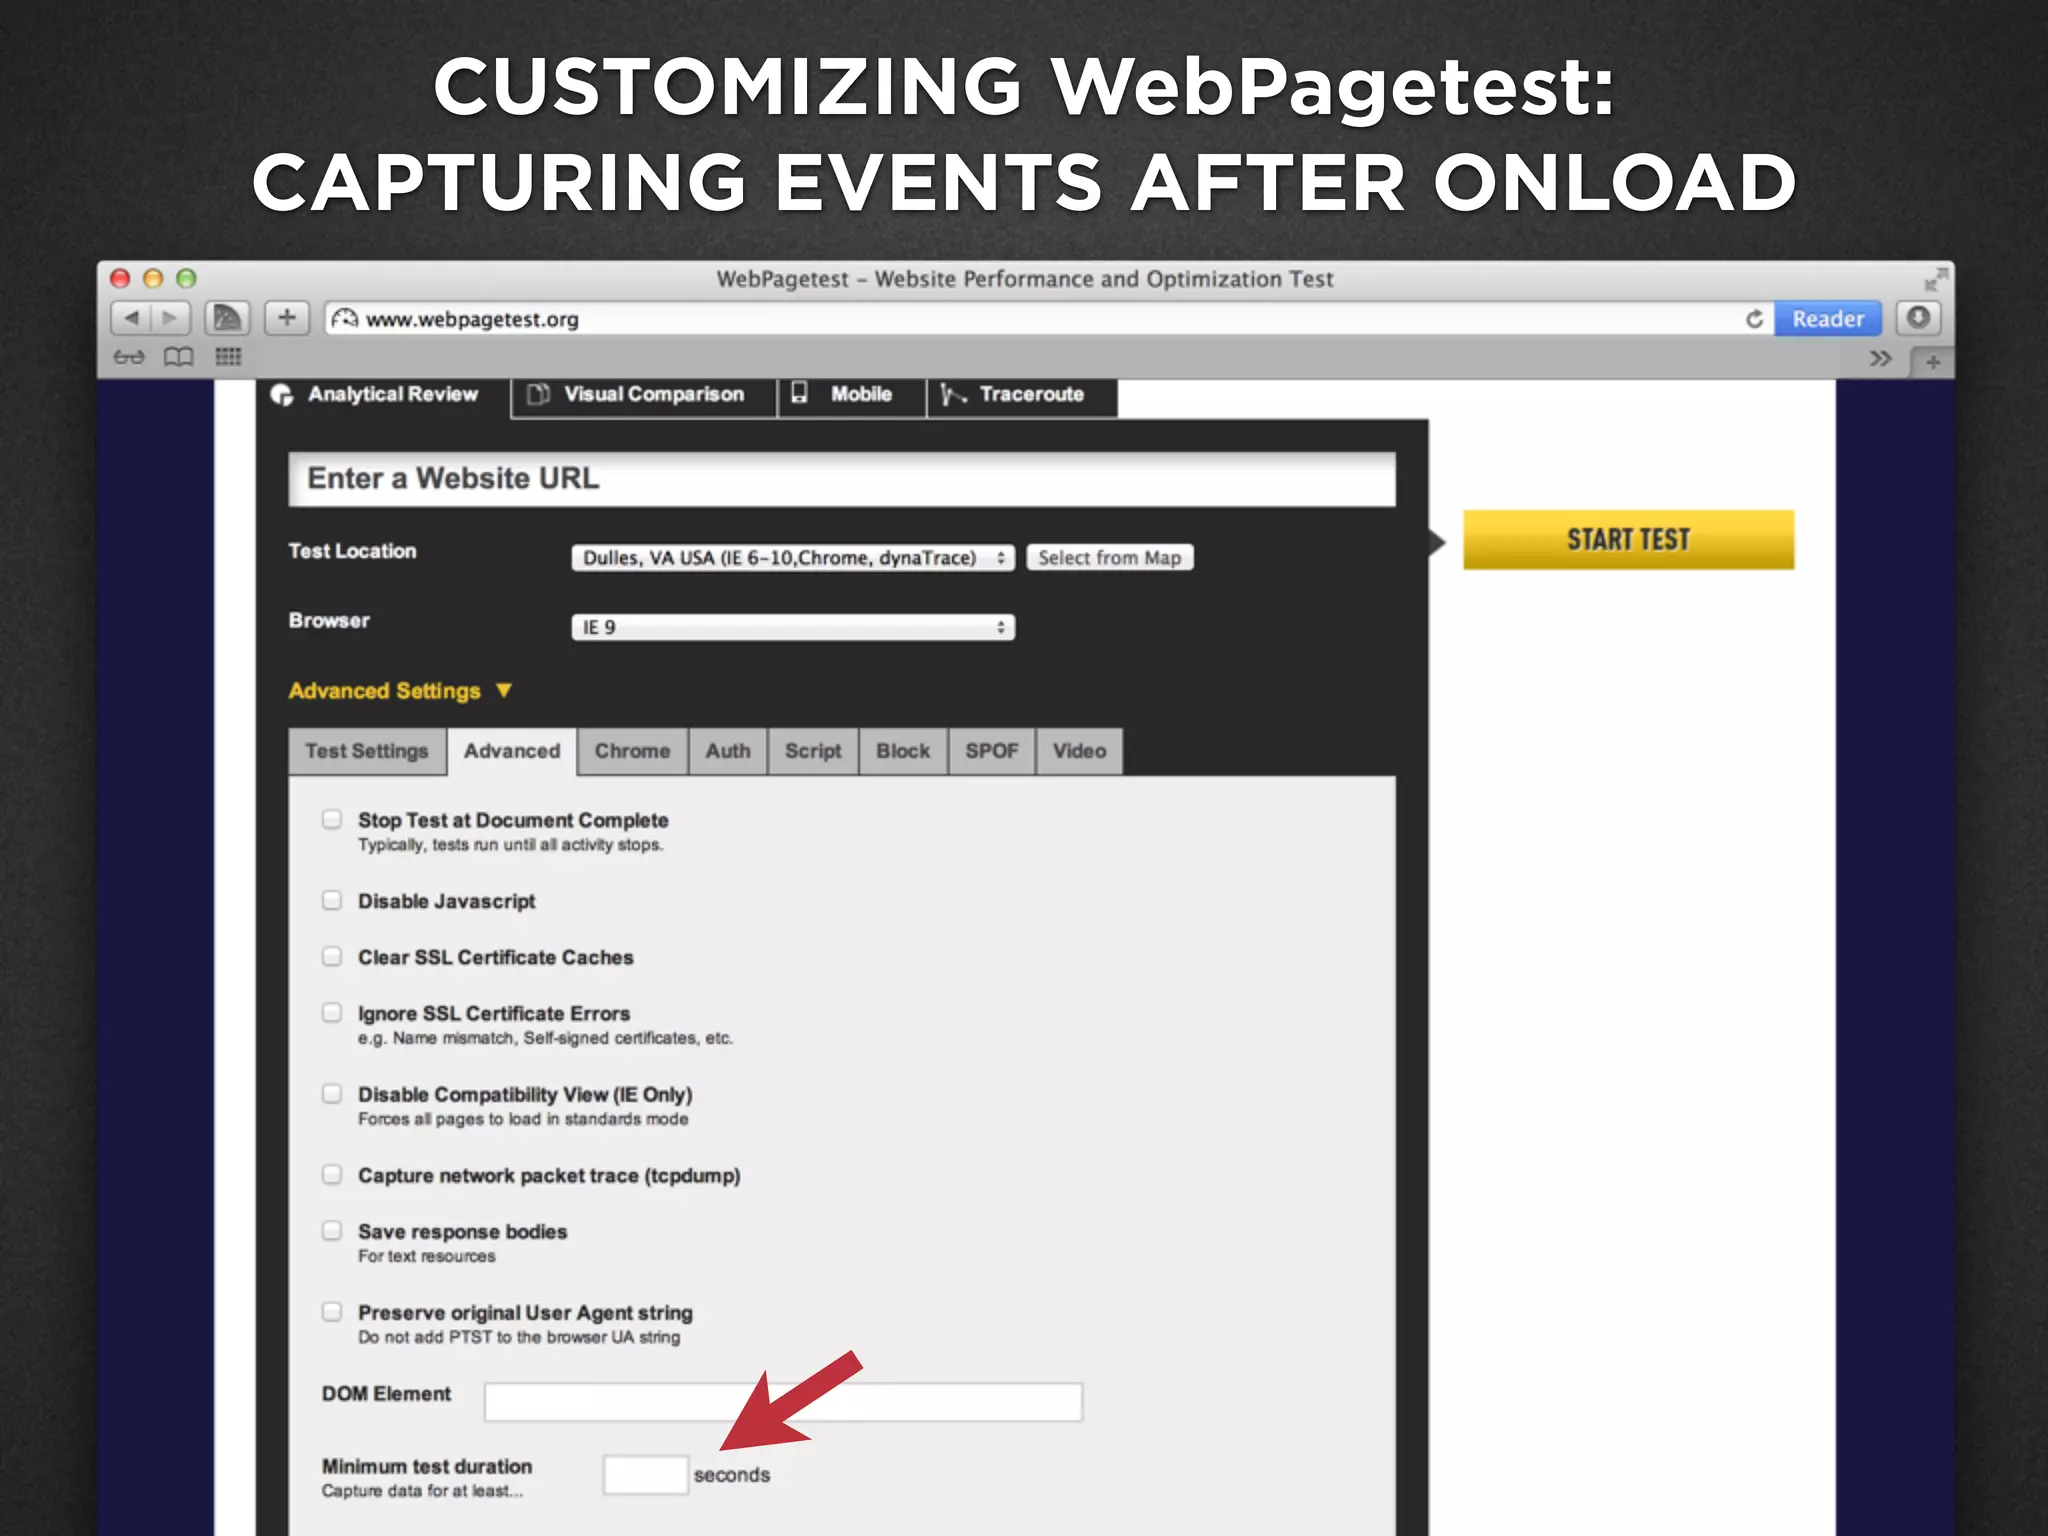This screenshot has height=1536, width=2048.
Task: Click the Traceroute graph icon
Action: click(x=952, y=395)
